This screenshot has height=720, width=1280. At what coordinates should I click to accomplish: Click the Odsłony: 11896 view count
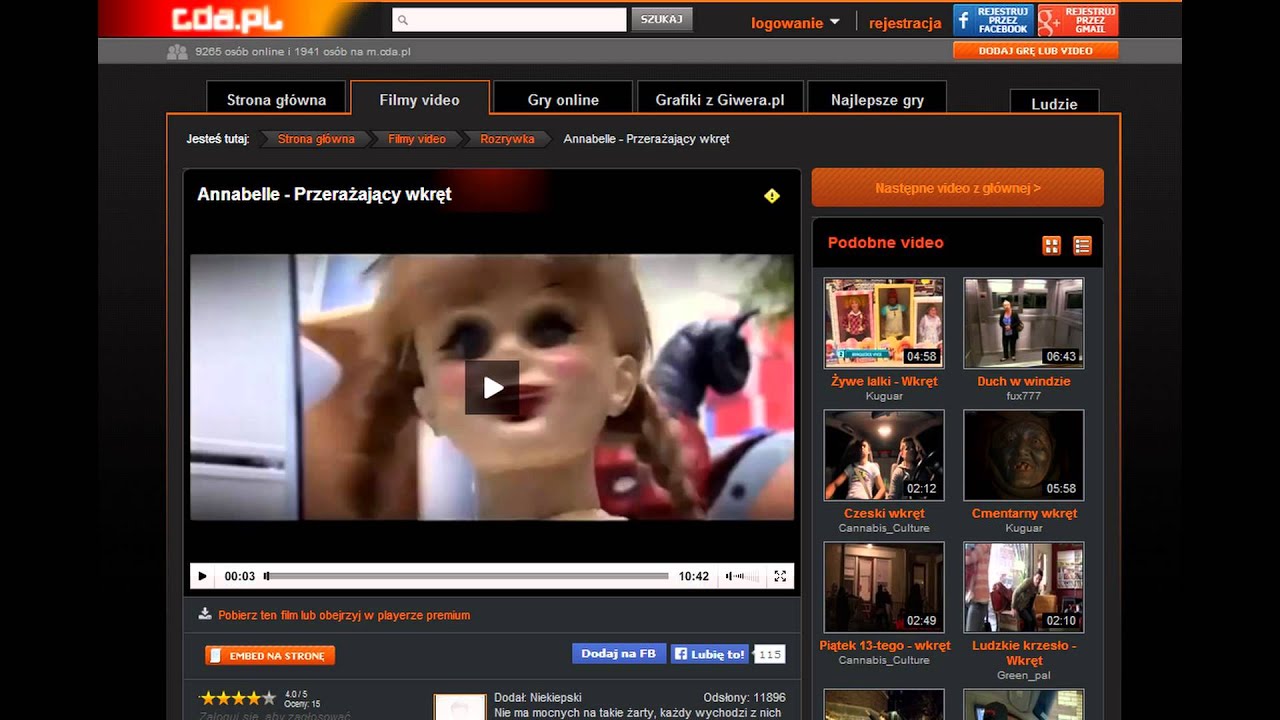(744, 697)
